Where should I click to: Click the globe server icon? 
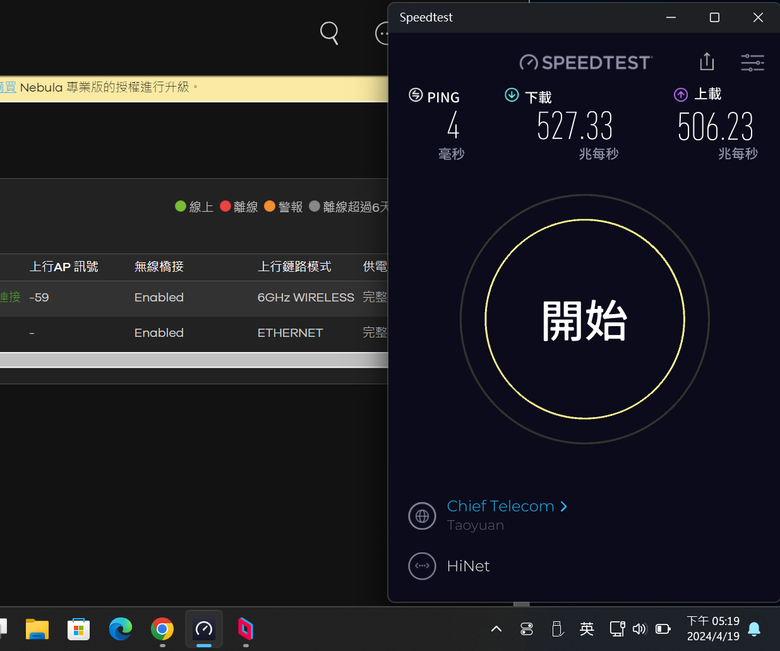(422, 516)
